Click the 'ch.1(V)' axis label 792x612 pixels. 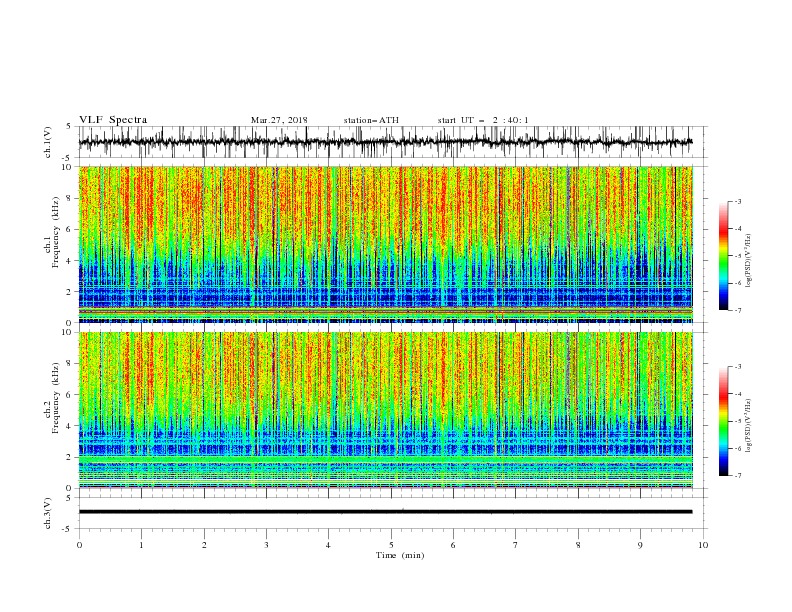point(48,142)
